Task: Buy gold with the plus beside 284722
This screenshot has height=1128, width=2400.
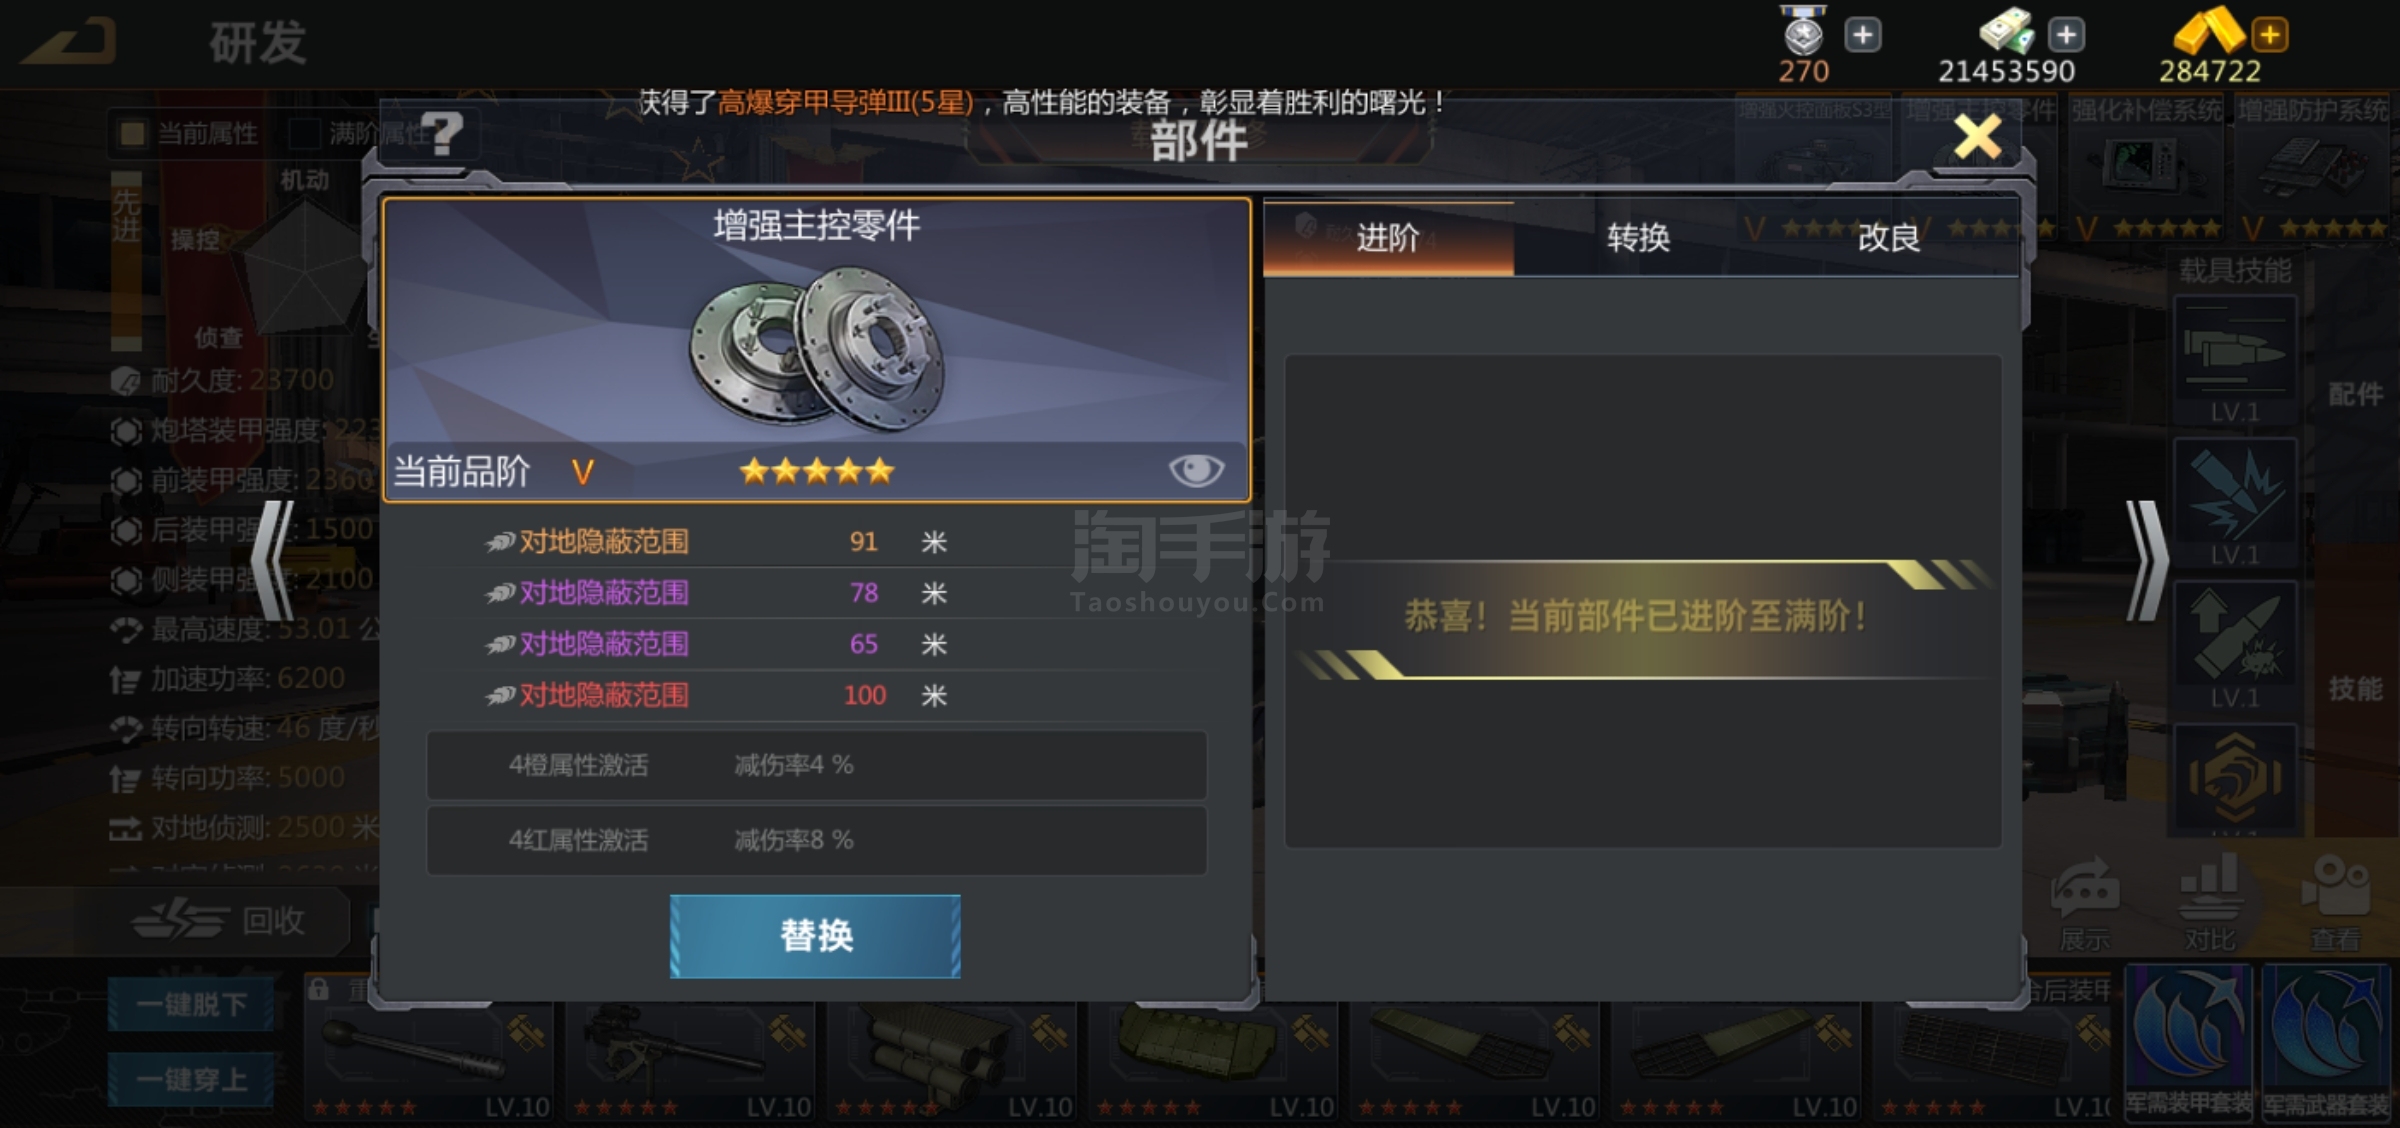Action: [2270, 35]
